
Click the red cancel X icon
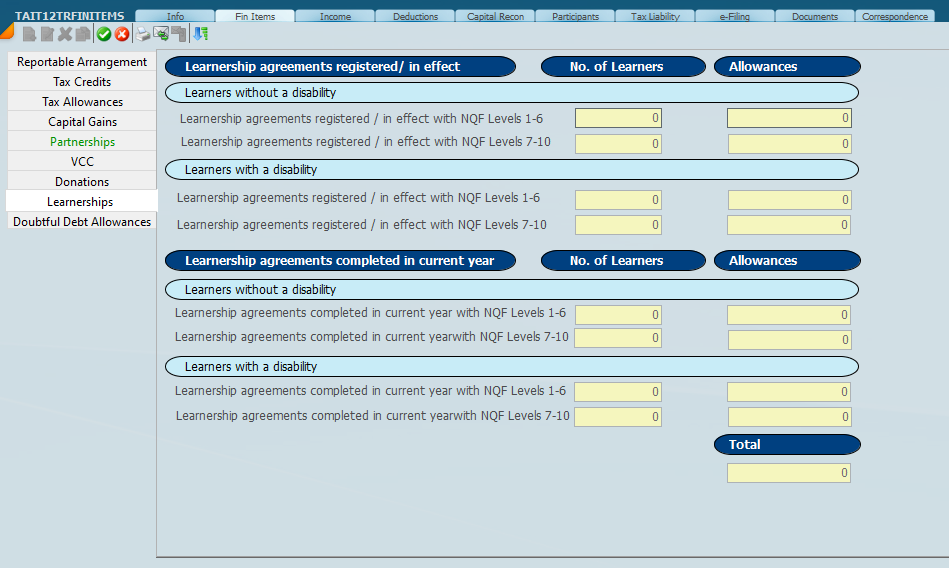[122, 34]
